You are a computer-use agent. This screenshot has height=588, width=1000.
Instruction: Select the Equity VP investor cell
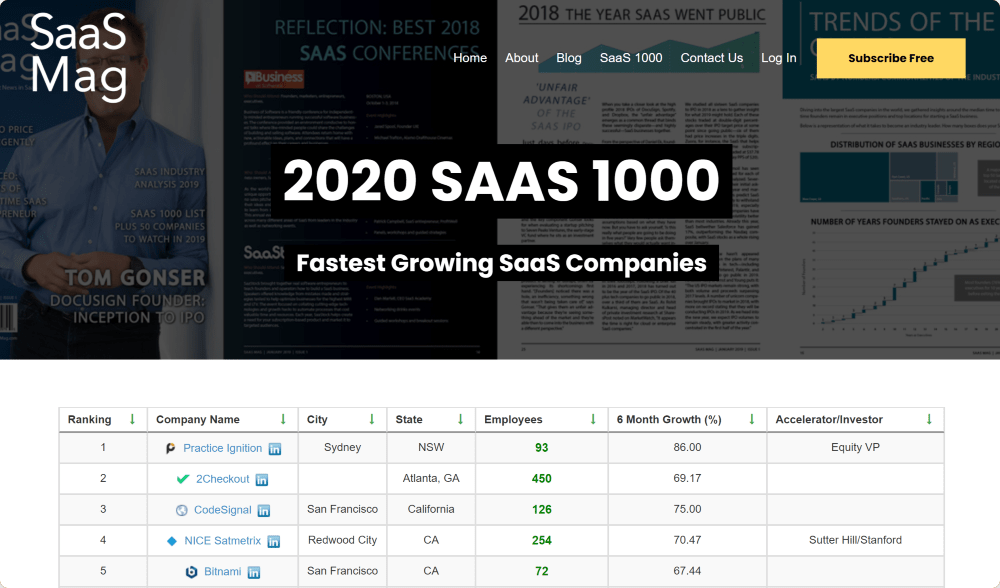point(855,448)
